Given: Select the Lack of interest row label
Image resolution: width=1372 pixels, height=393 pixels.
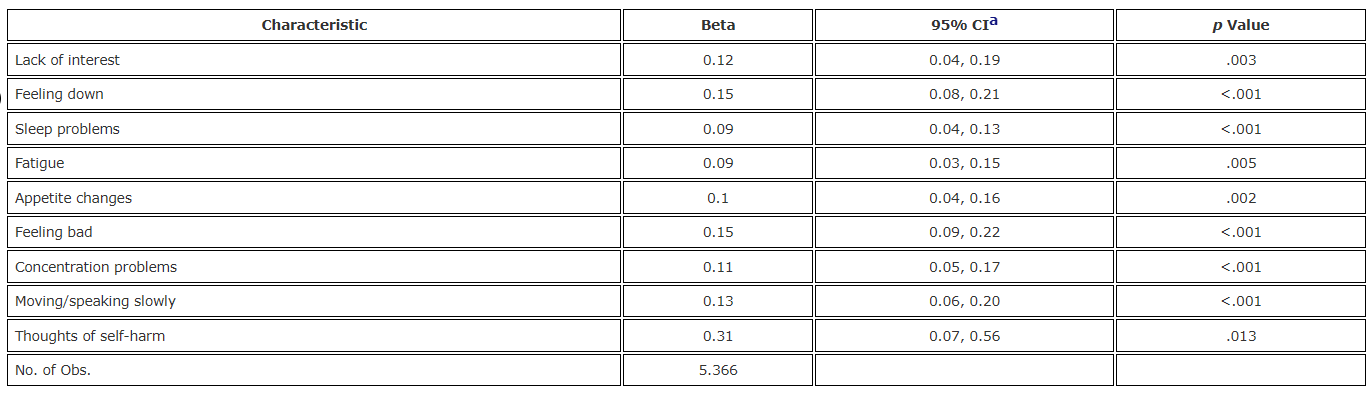Looking at the screenshot, I should coord(67,60).
